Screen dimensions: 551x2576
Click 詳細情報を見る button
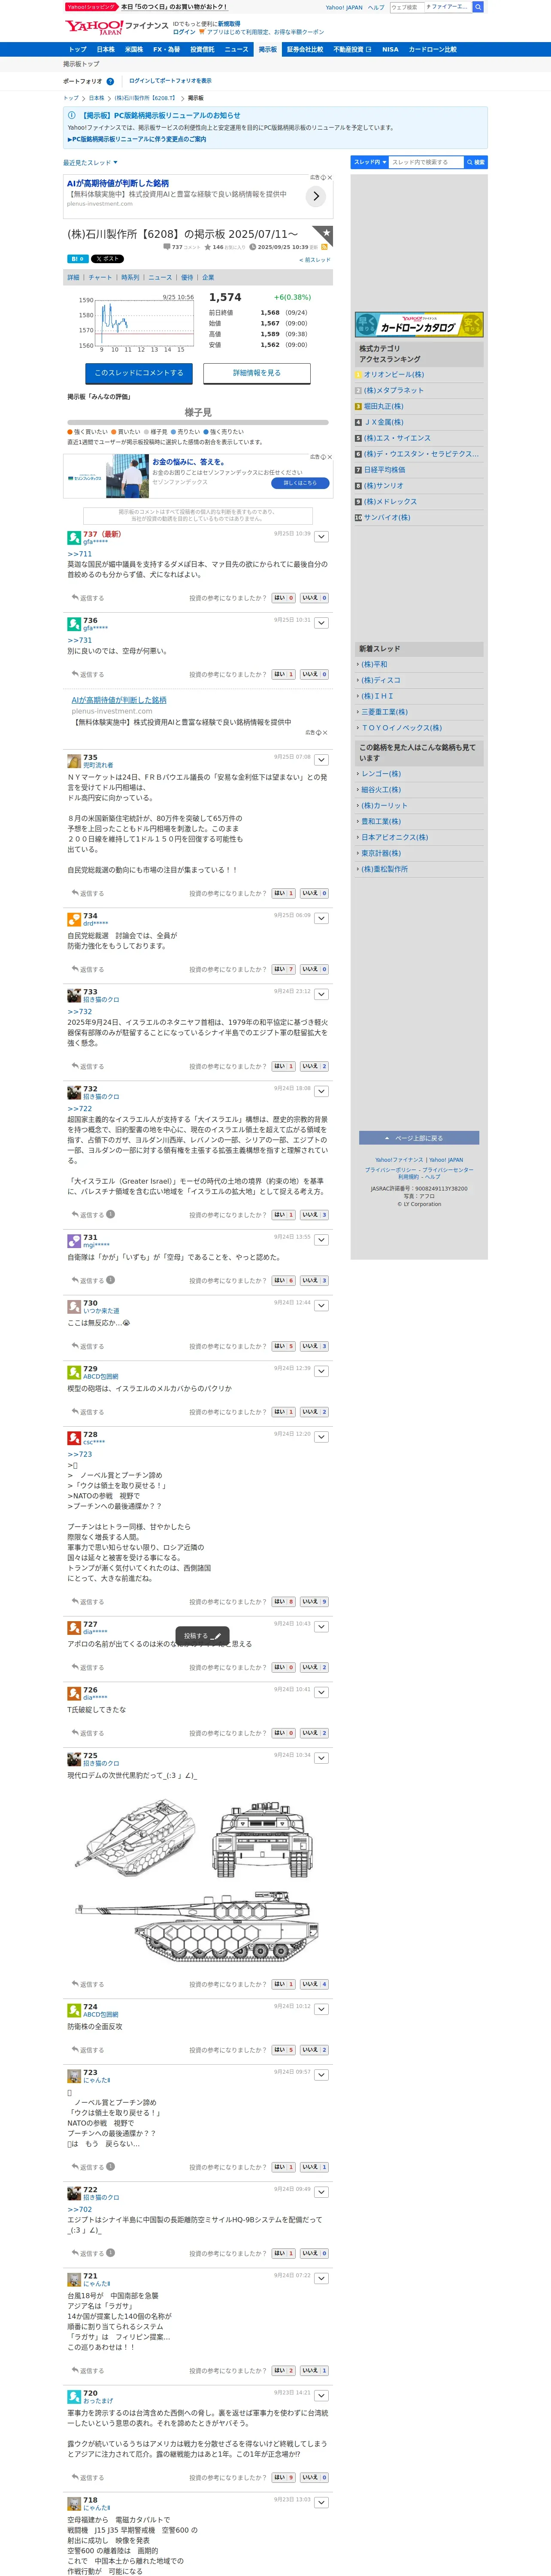[x=257, y=373]
